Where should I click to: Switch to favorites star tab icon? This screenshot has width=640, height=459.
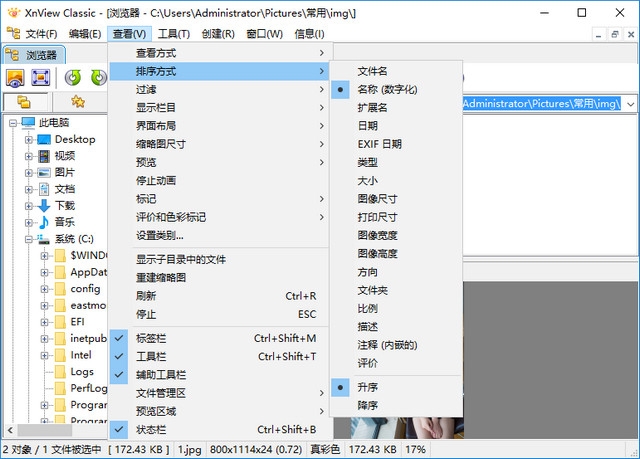click(x=78, y=102)
